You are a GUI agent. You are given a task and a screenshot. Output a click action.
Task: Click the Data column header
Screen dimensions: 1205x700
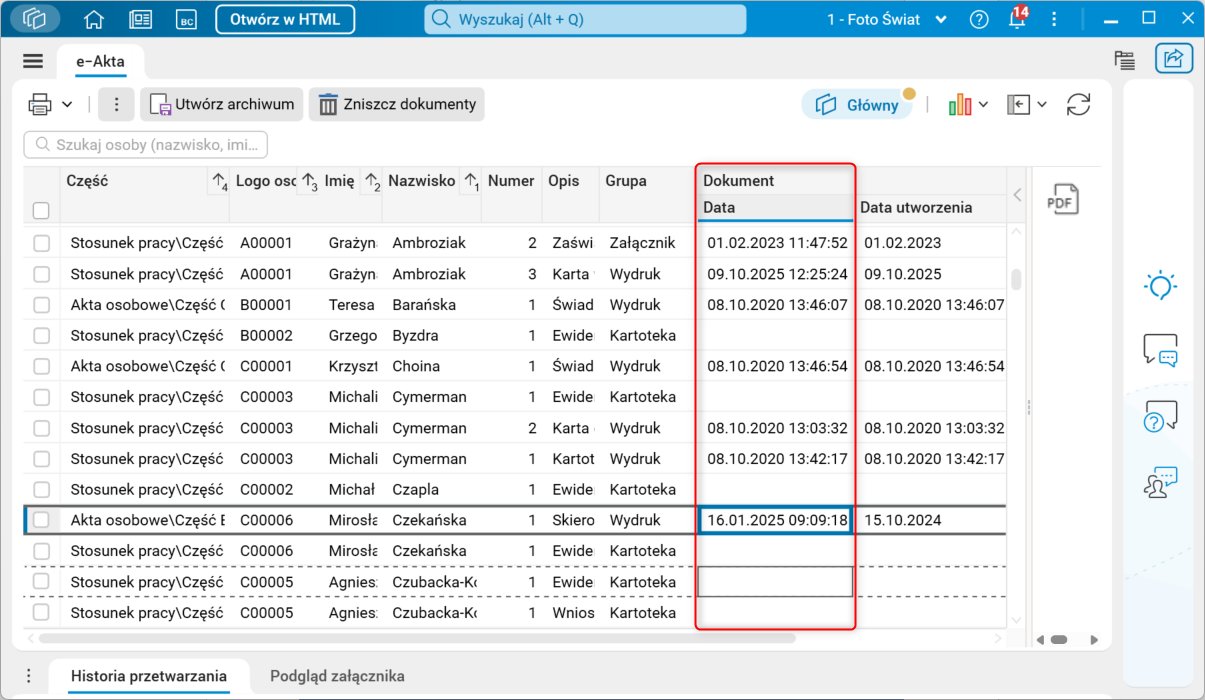click(775, 208)
